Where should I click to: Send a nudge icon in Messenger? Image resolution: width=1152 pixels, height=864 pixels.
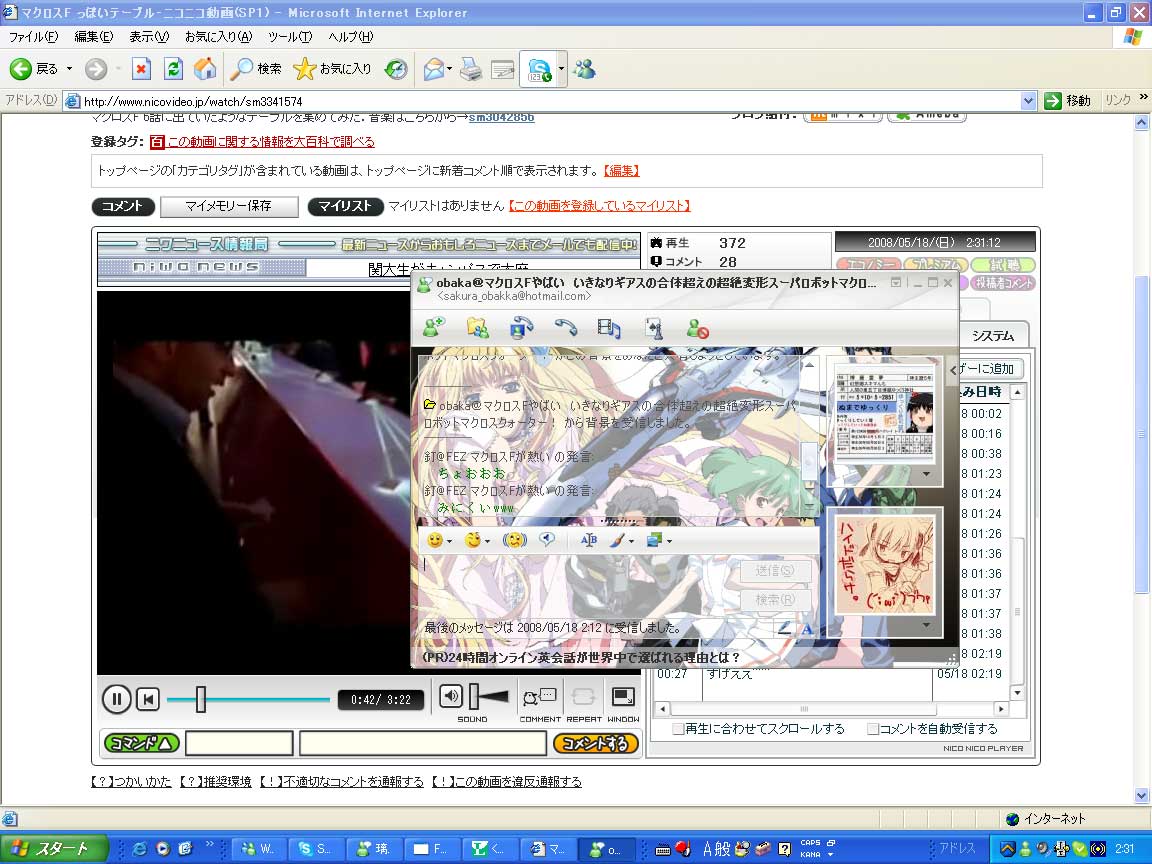coord(515,541)
